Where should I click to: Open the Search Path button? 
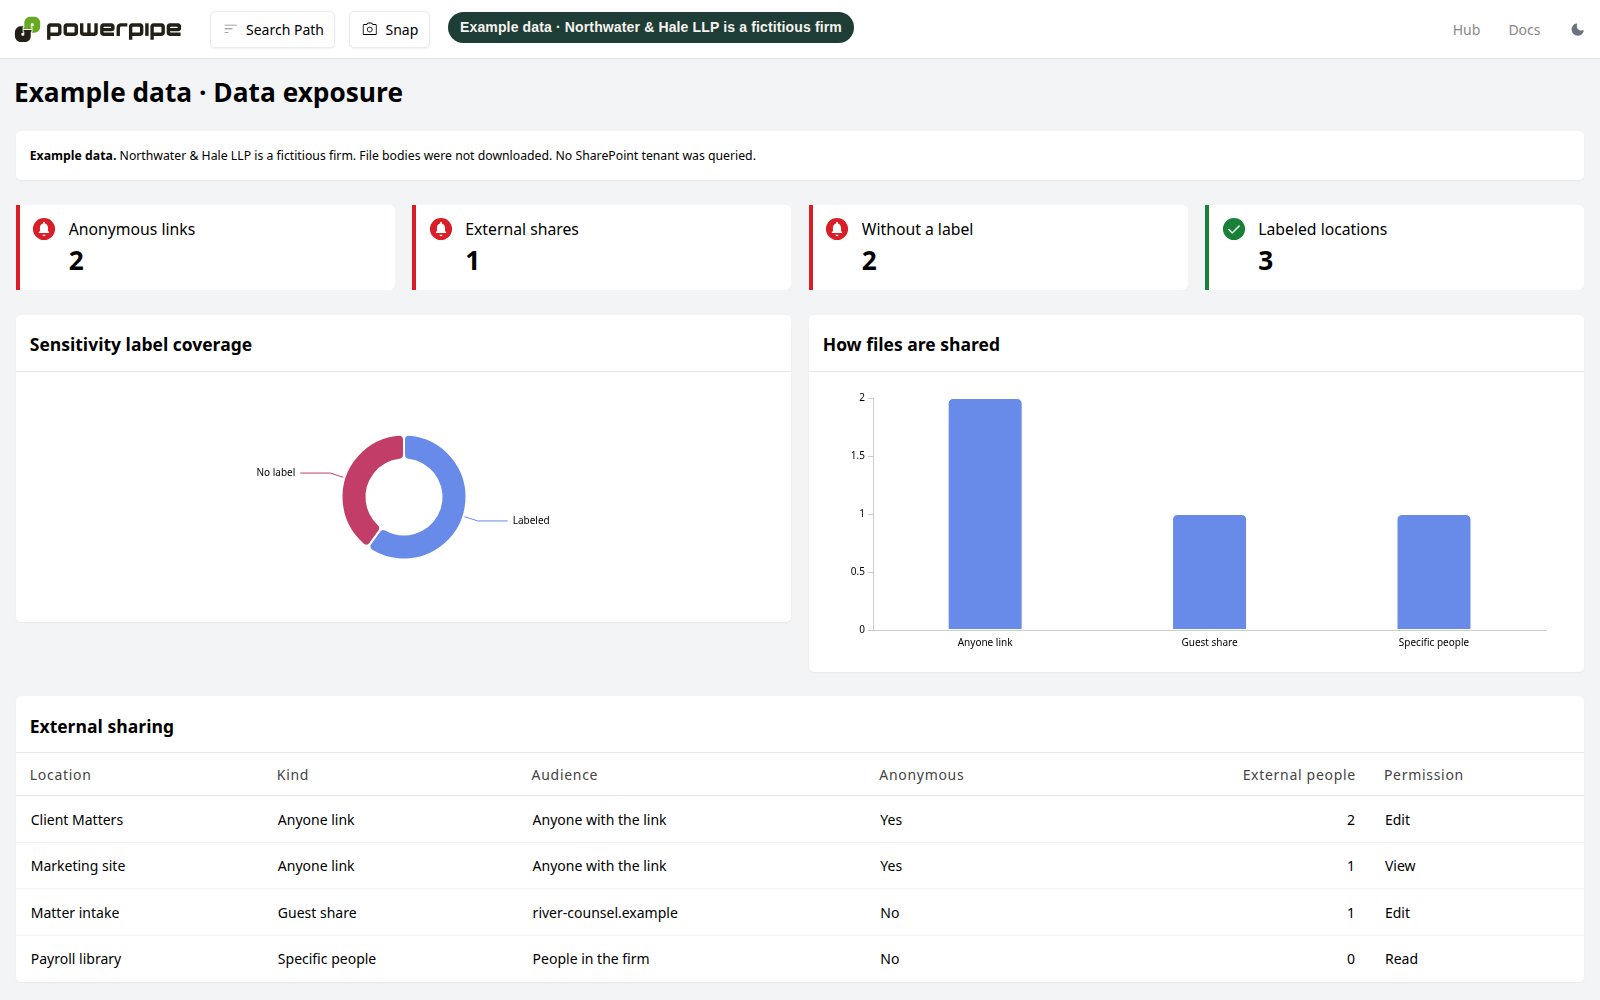point(272,30)
